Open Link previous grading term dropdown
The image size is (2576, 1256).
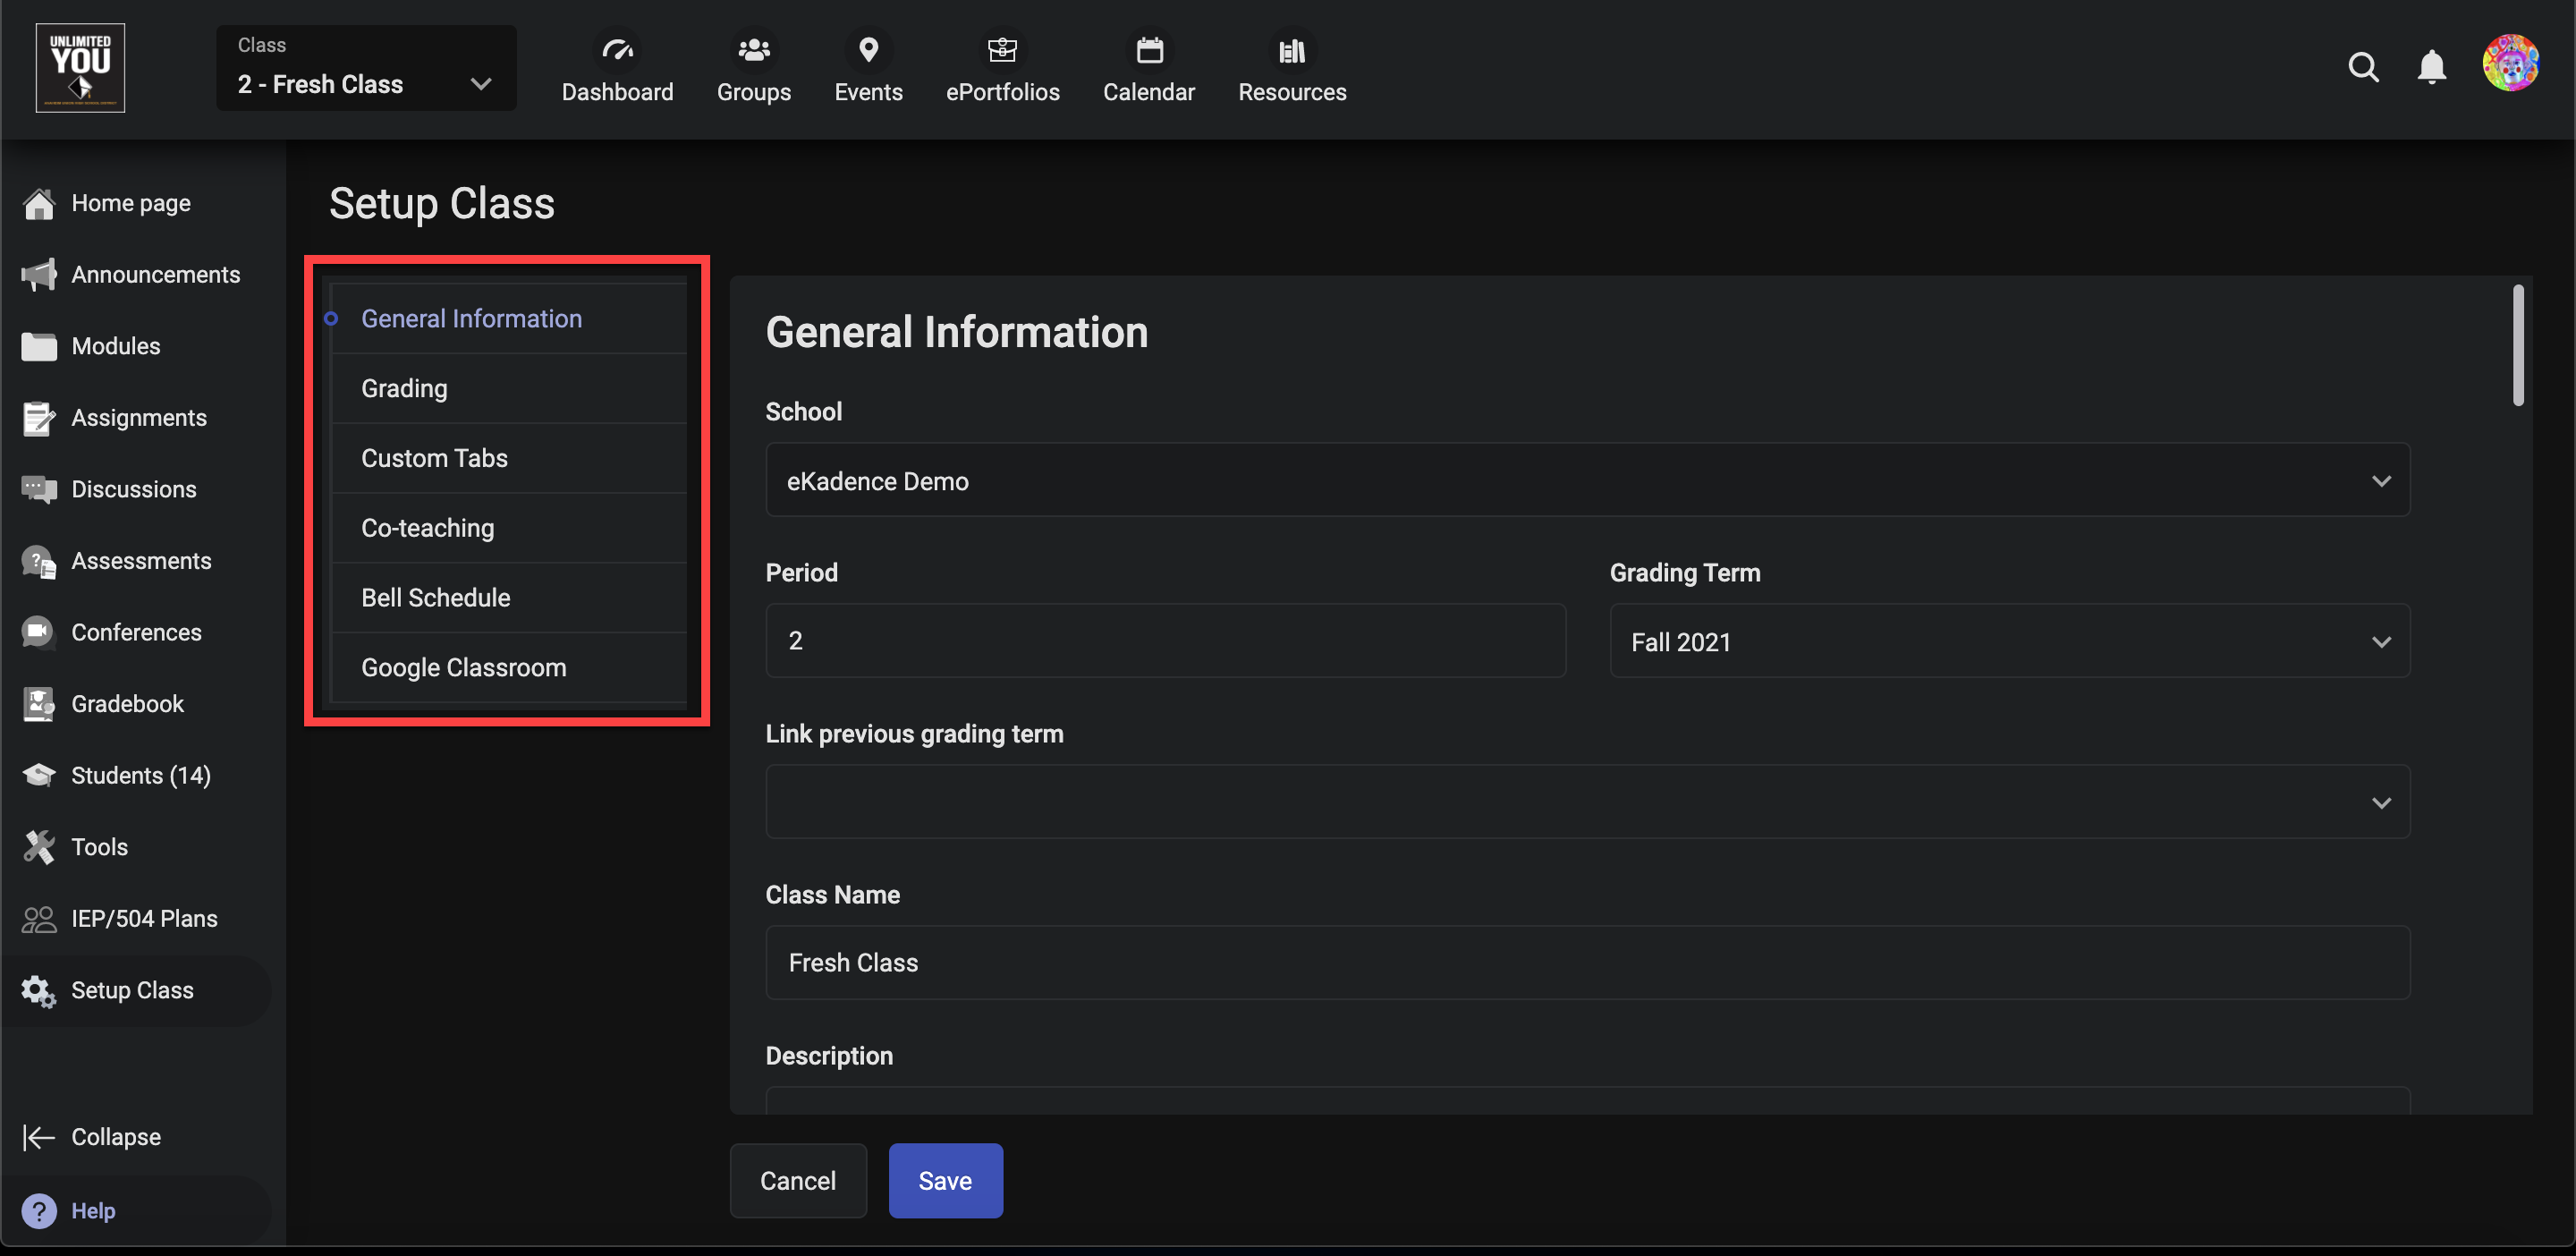click(1587, 802)
